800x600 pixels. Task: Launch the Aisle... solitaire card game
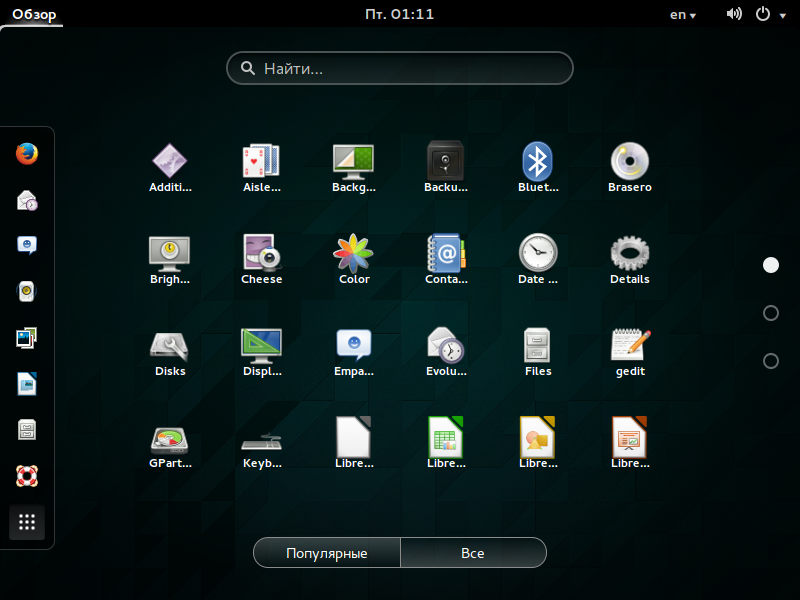tap(262, 168)
